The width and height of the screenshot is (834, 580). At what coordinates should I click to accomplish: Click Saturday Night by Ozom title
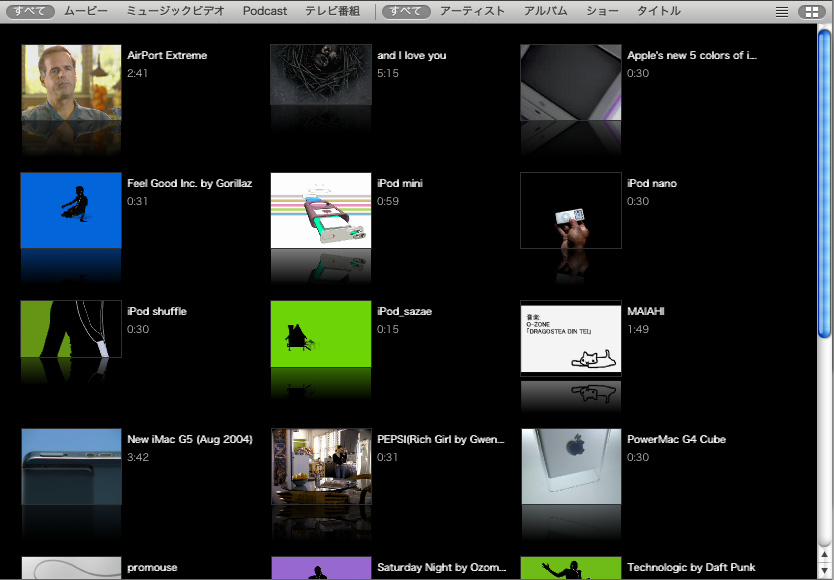pyautogui.click(x=441, y=568)
